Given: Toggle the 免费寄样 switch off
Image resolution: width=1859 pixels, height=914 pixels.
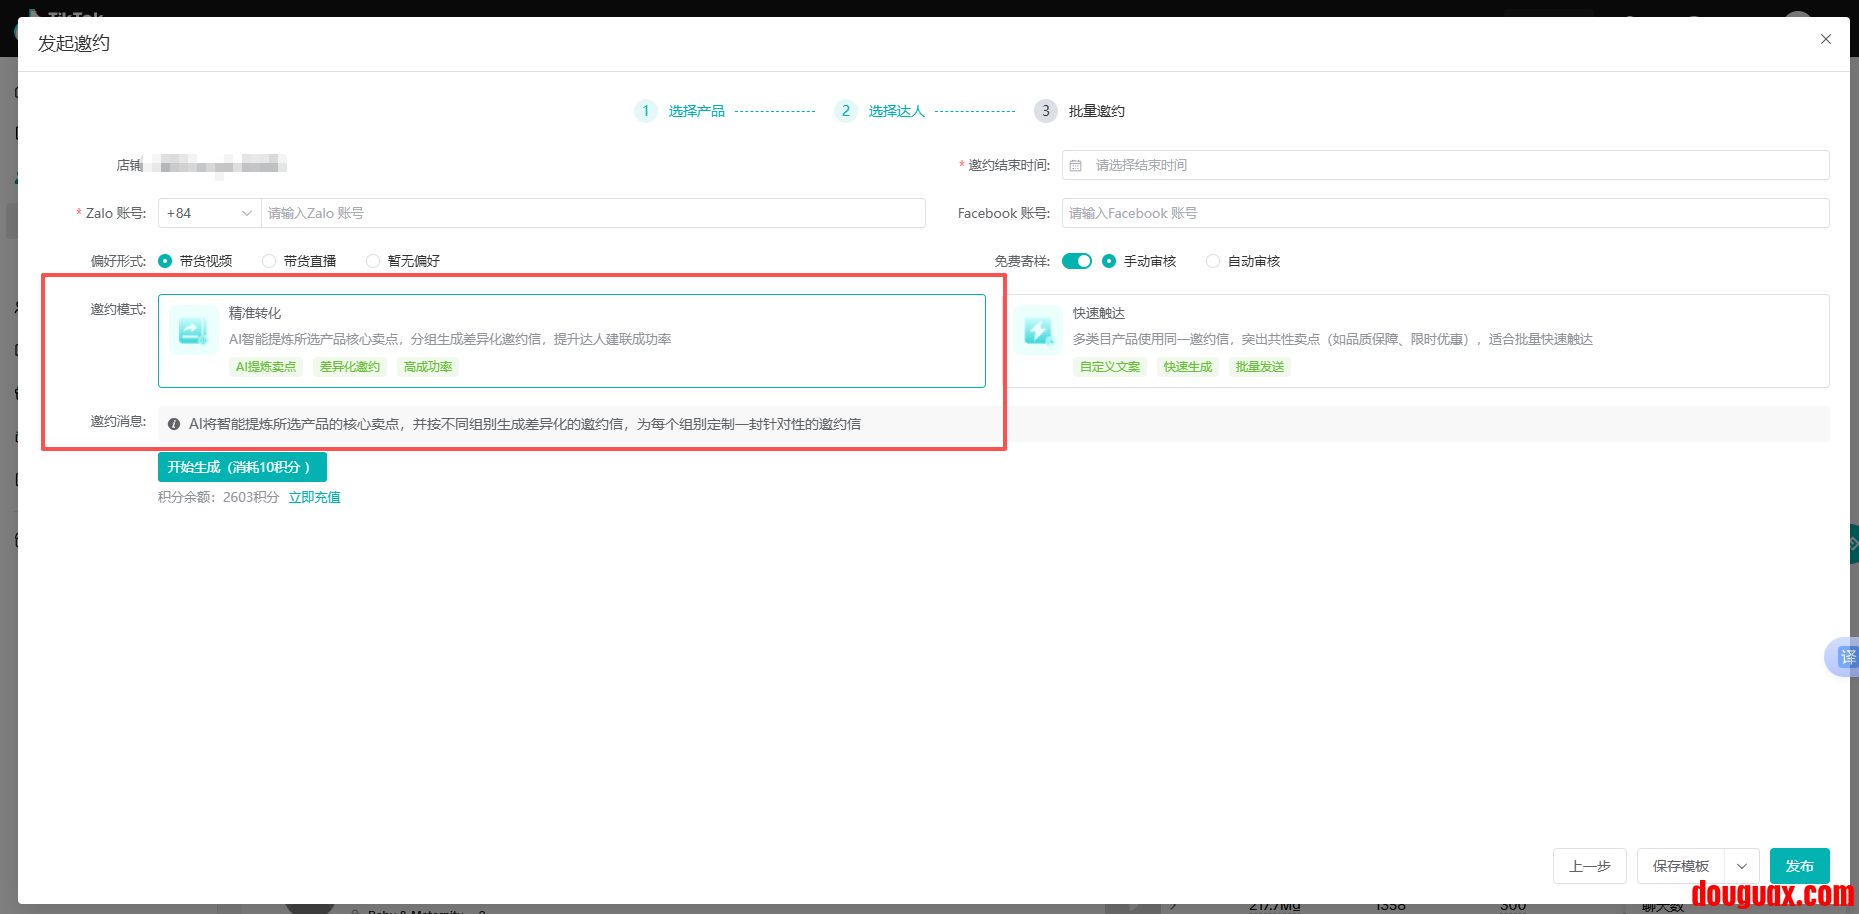Looking at the screenshot, I should point(1076,261).
